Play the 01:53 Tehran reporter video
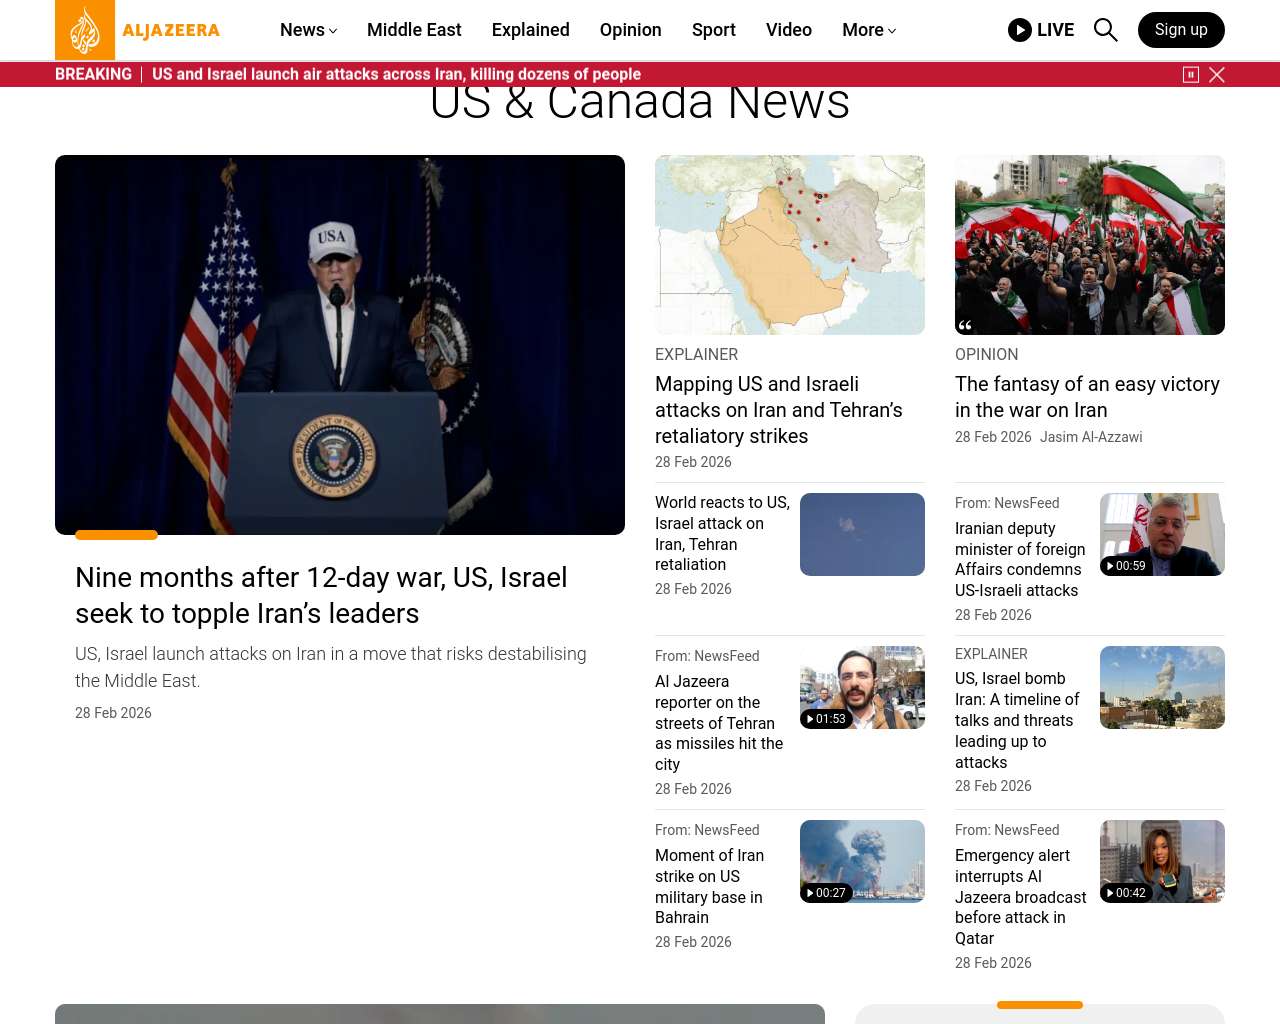1280x1024 pixels. click(x=862, y=687)
